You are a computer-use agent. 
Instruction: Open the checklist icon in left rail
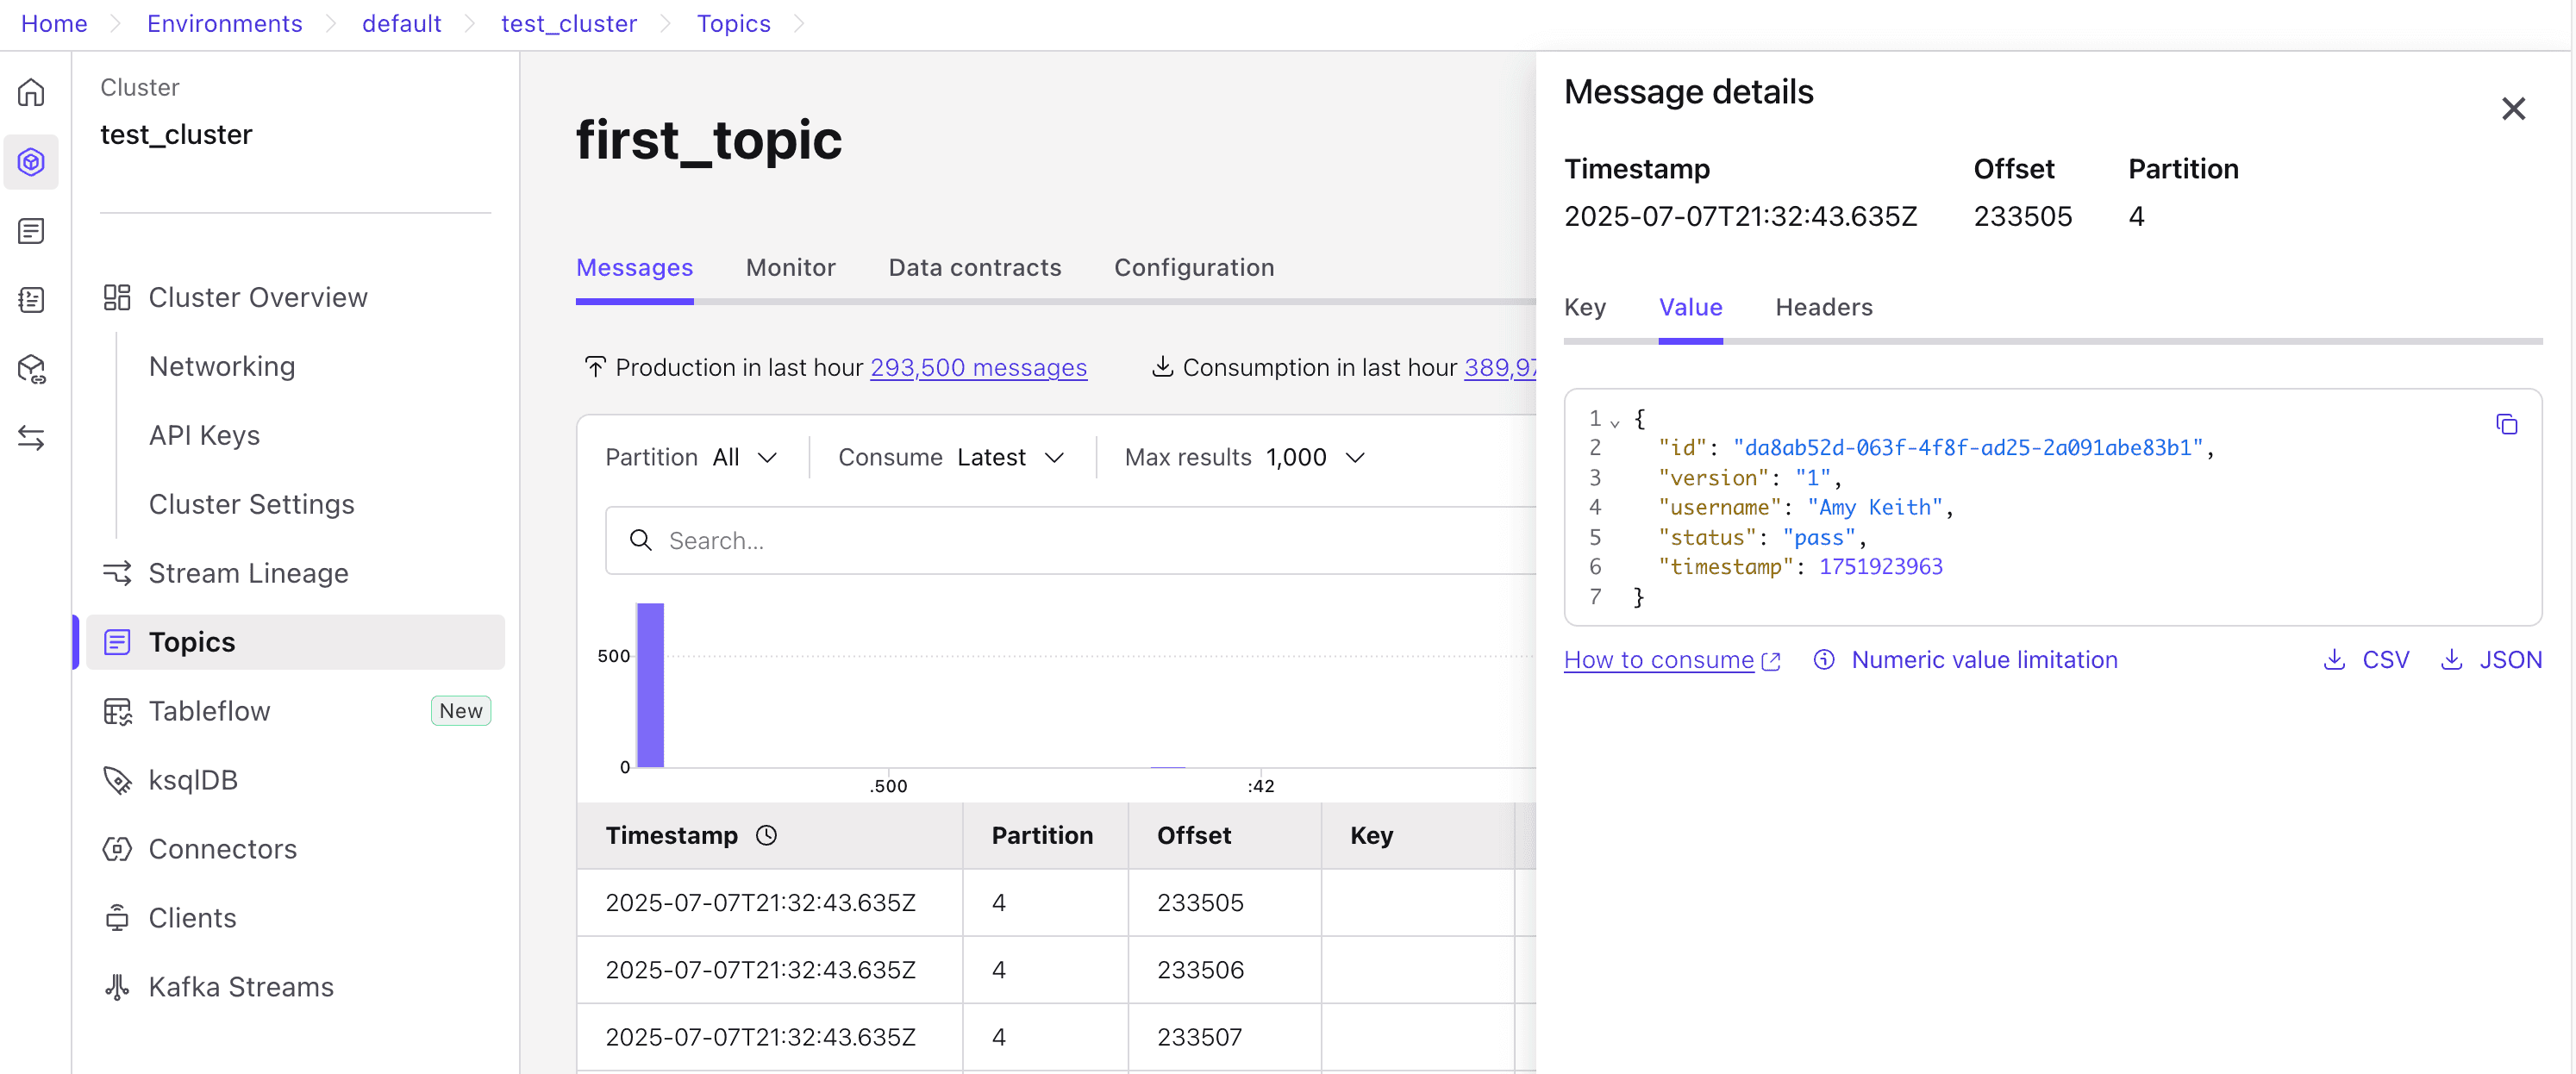pyautogui.click(x=31, y=299)
